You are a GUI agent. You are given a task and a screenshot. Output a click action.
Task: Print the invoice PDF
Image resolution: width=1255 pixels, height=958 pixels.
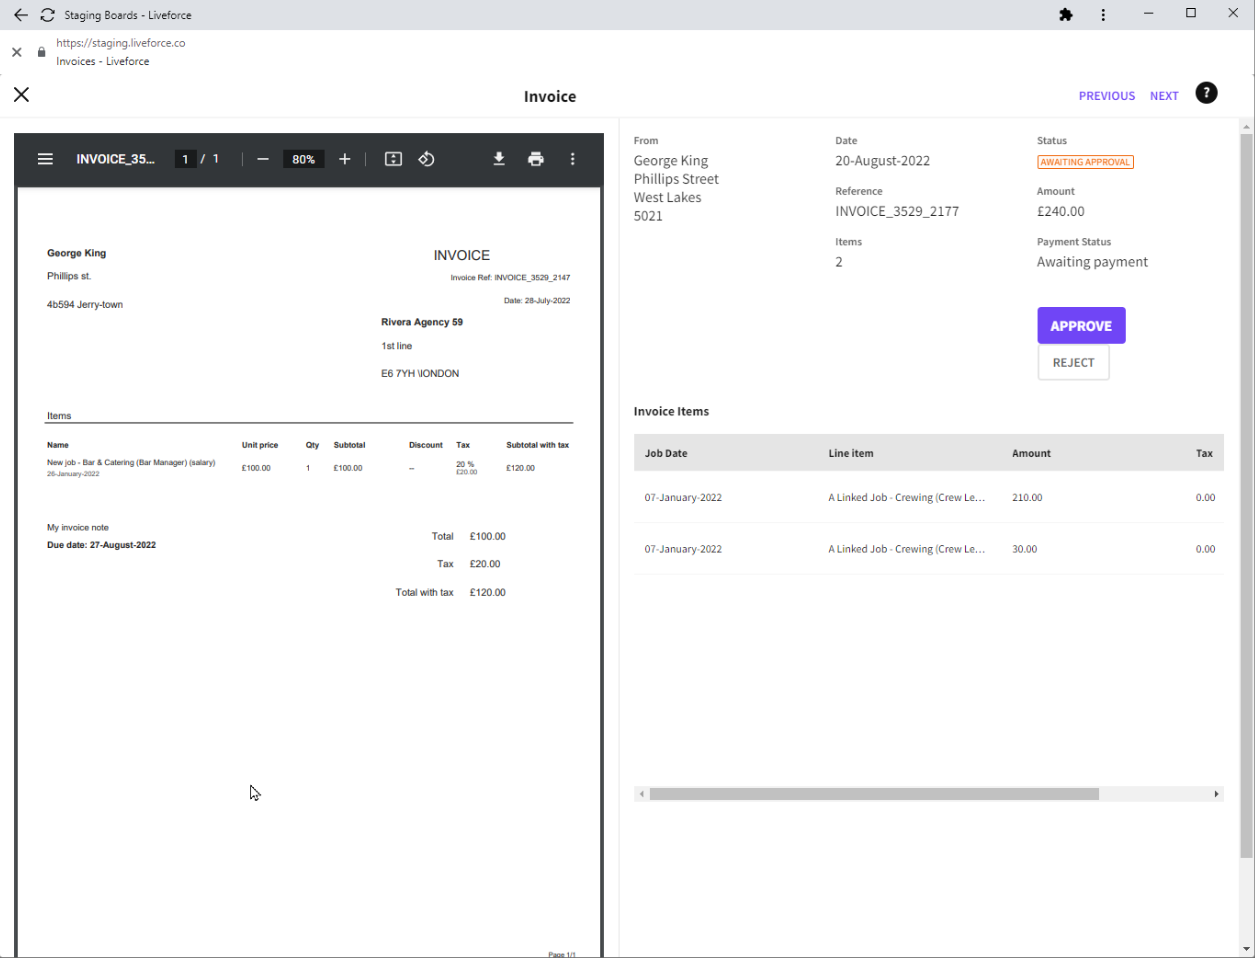tap(536, 158)
